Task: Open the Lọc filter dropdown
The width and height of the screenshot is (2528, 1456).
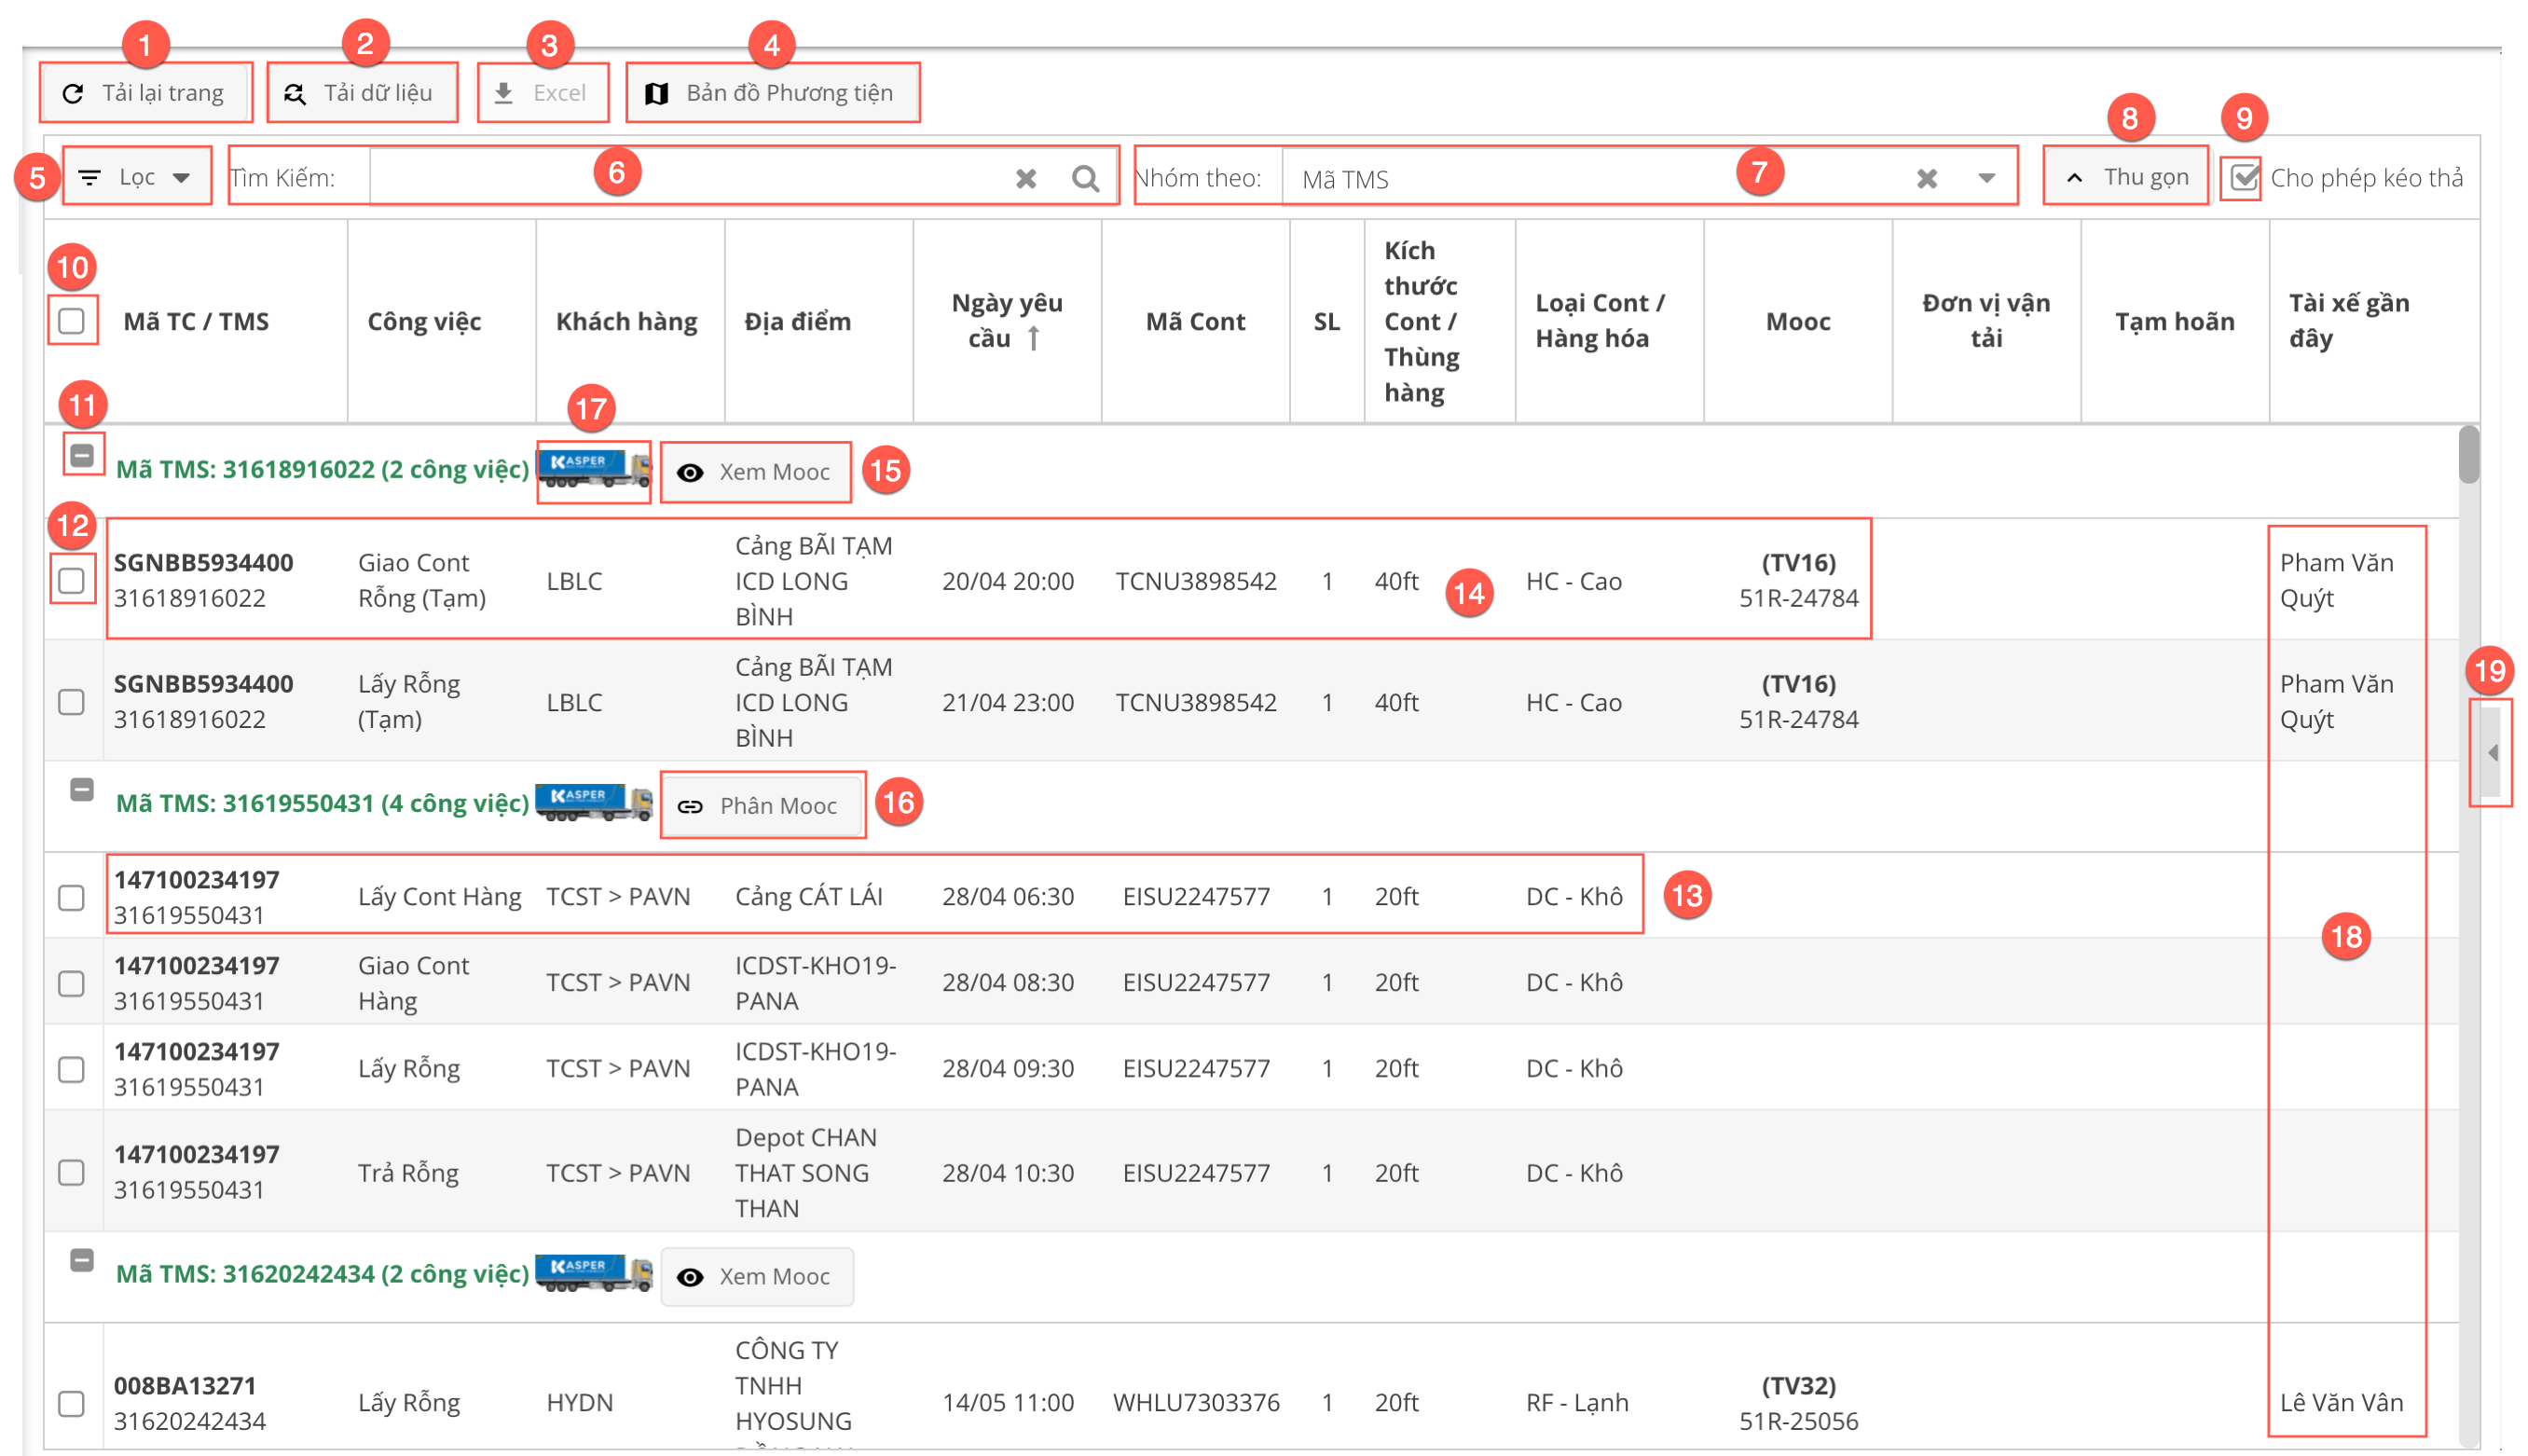Action: 137,177
